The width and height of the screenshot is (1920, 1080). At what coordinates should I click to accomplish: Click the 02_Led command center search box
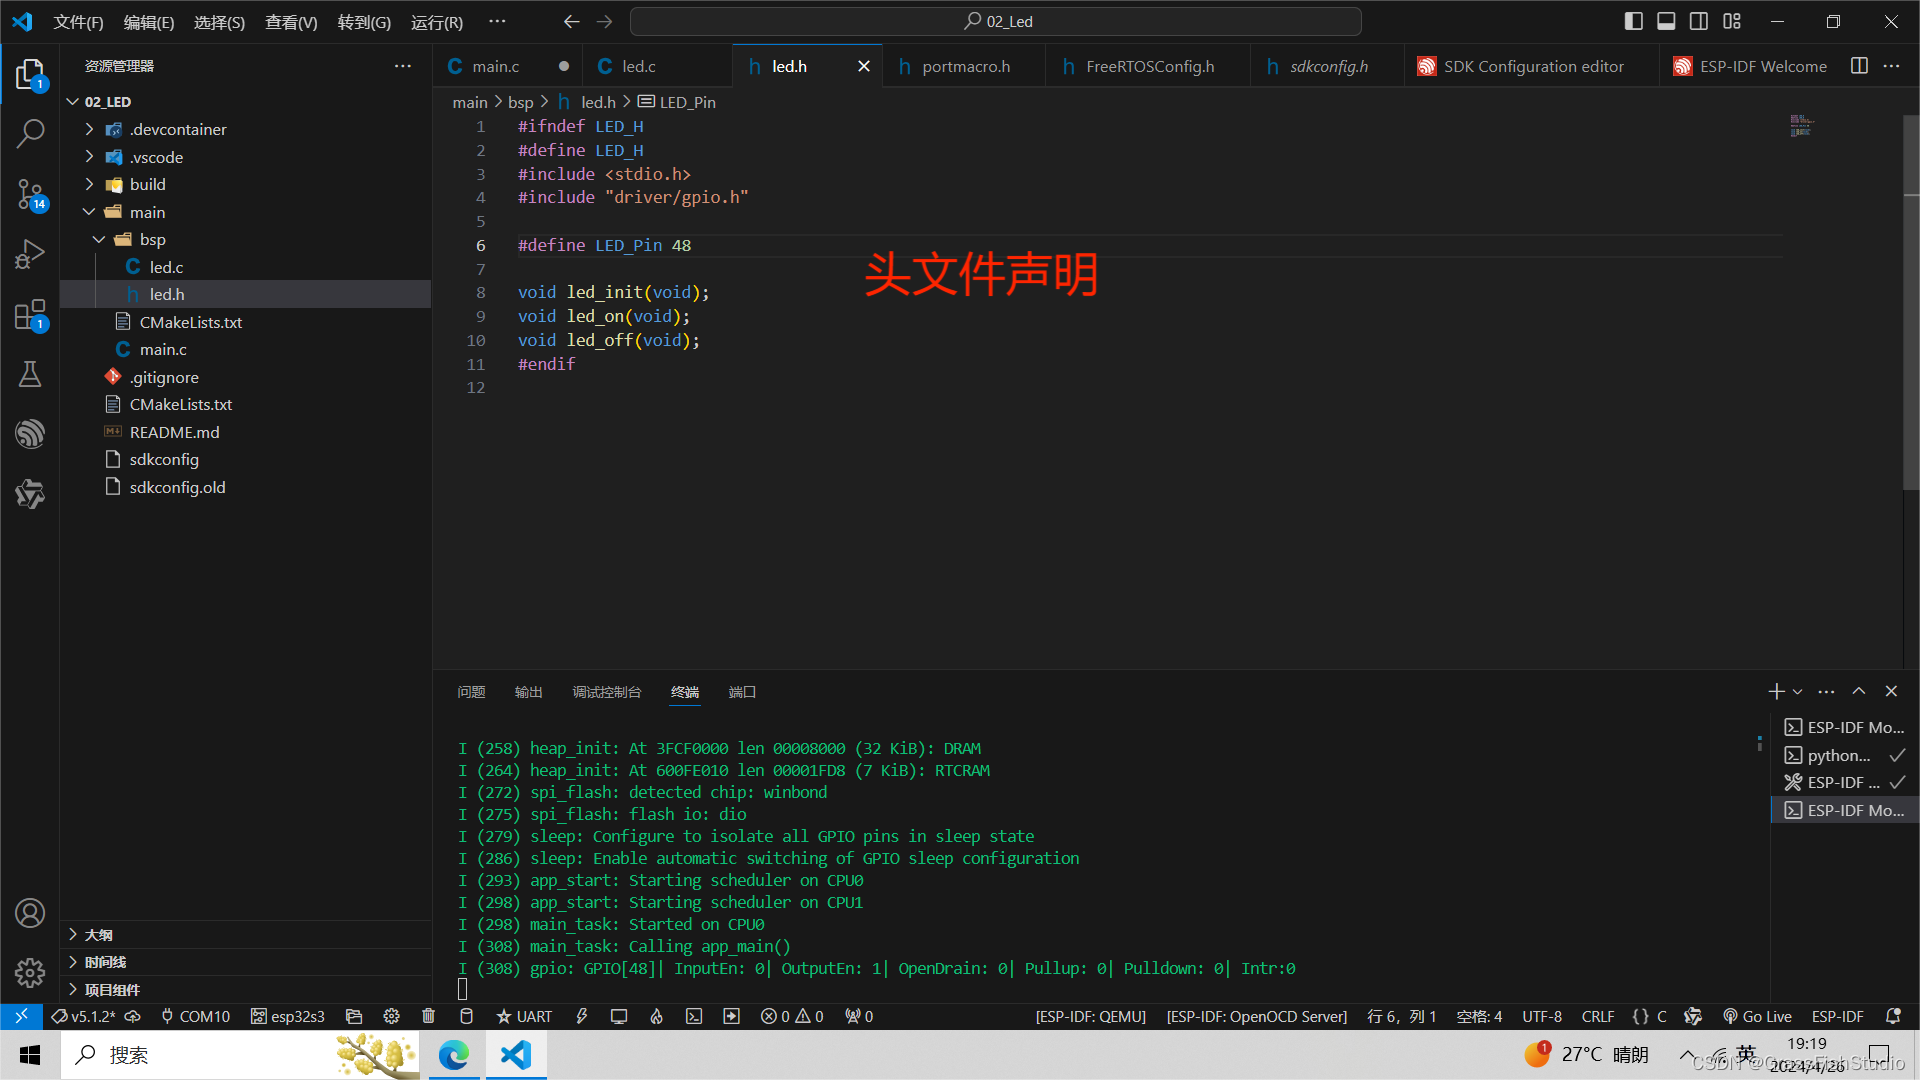coord(996,22)
